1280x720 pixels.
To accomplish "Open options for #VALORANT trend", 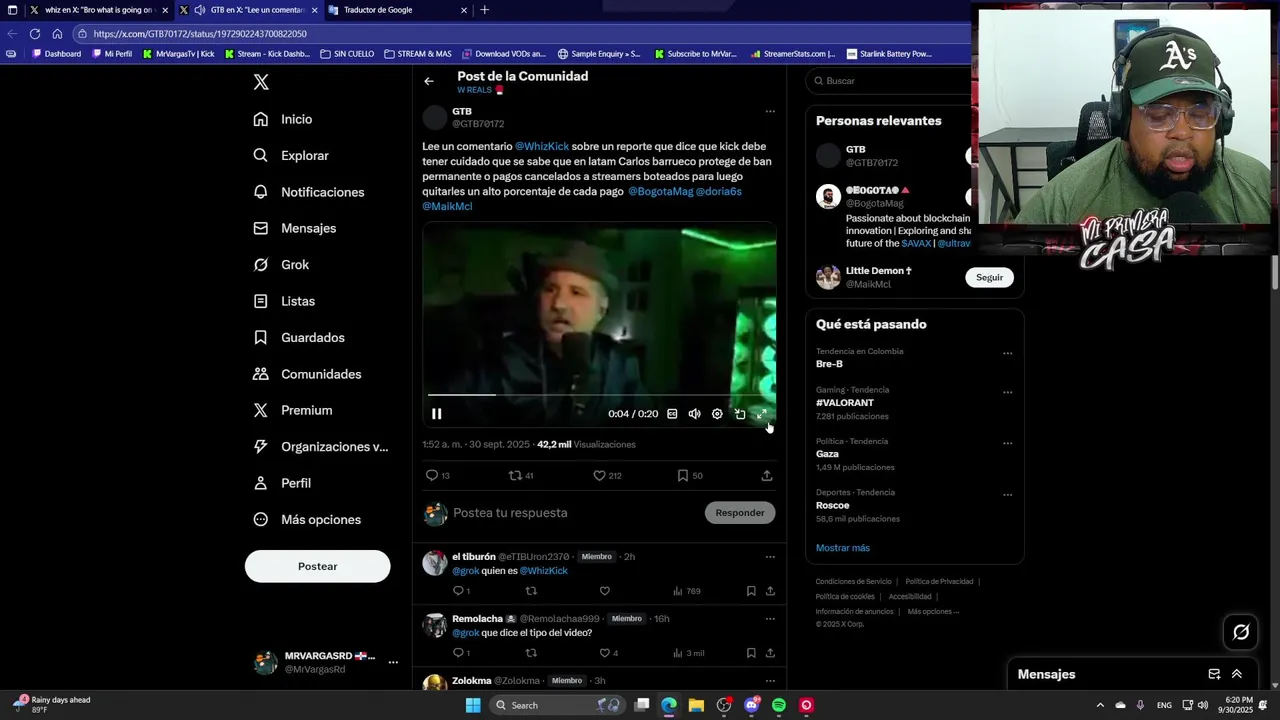I will coord(1007,392).
